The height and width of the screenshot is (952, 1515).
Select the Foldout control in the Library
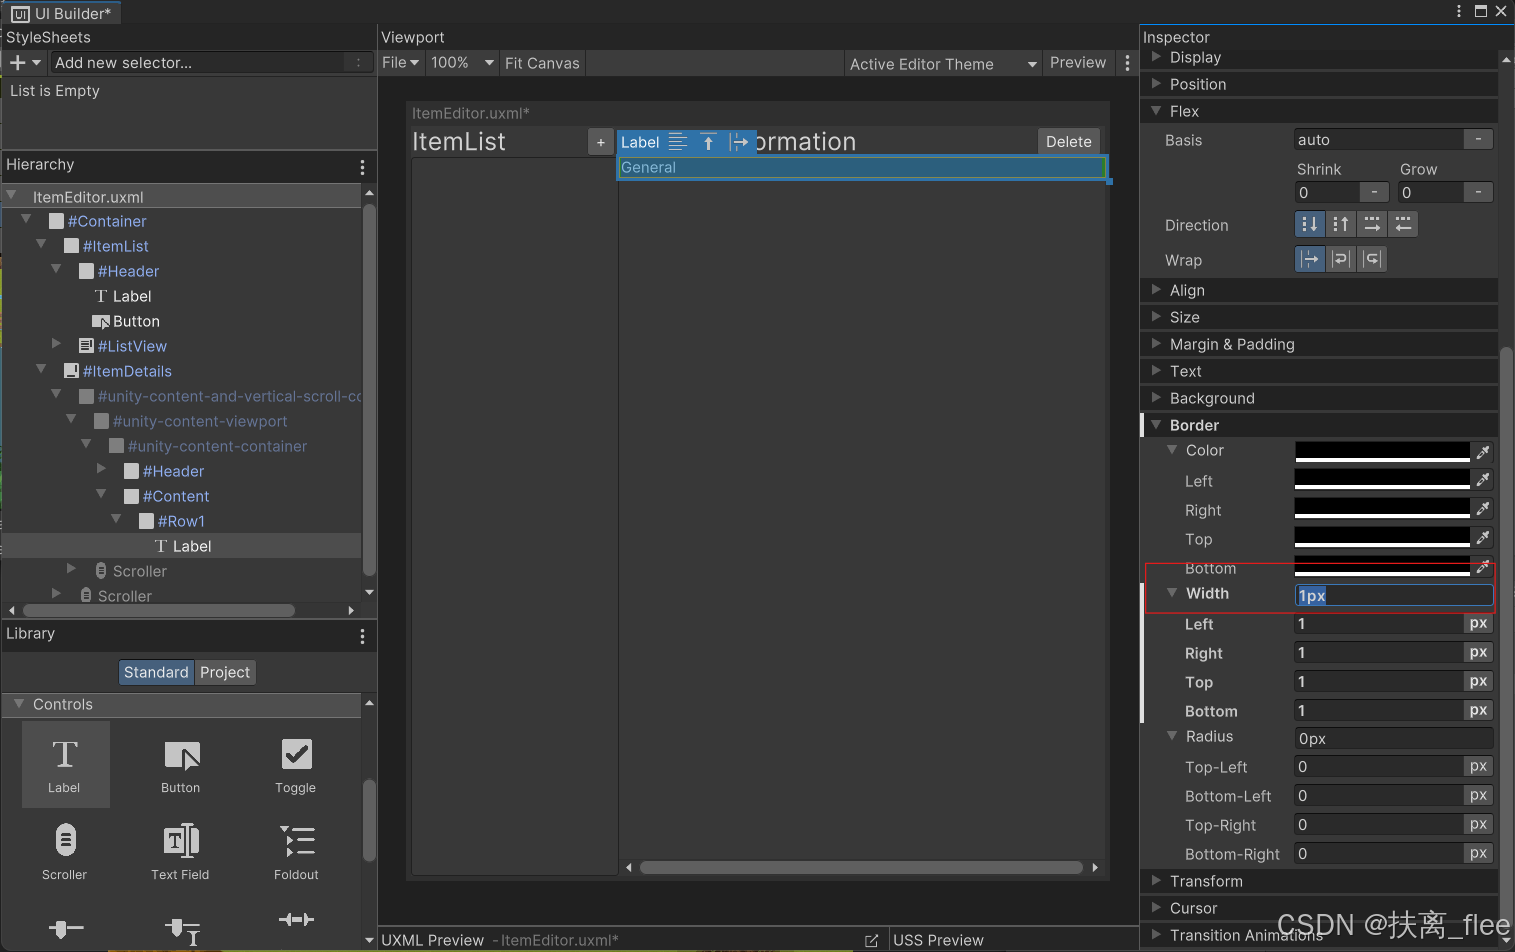[296, 850]
